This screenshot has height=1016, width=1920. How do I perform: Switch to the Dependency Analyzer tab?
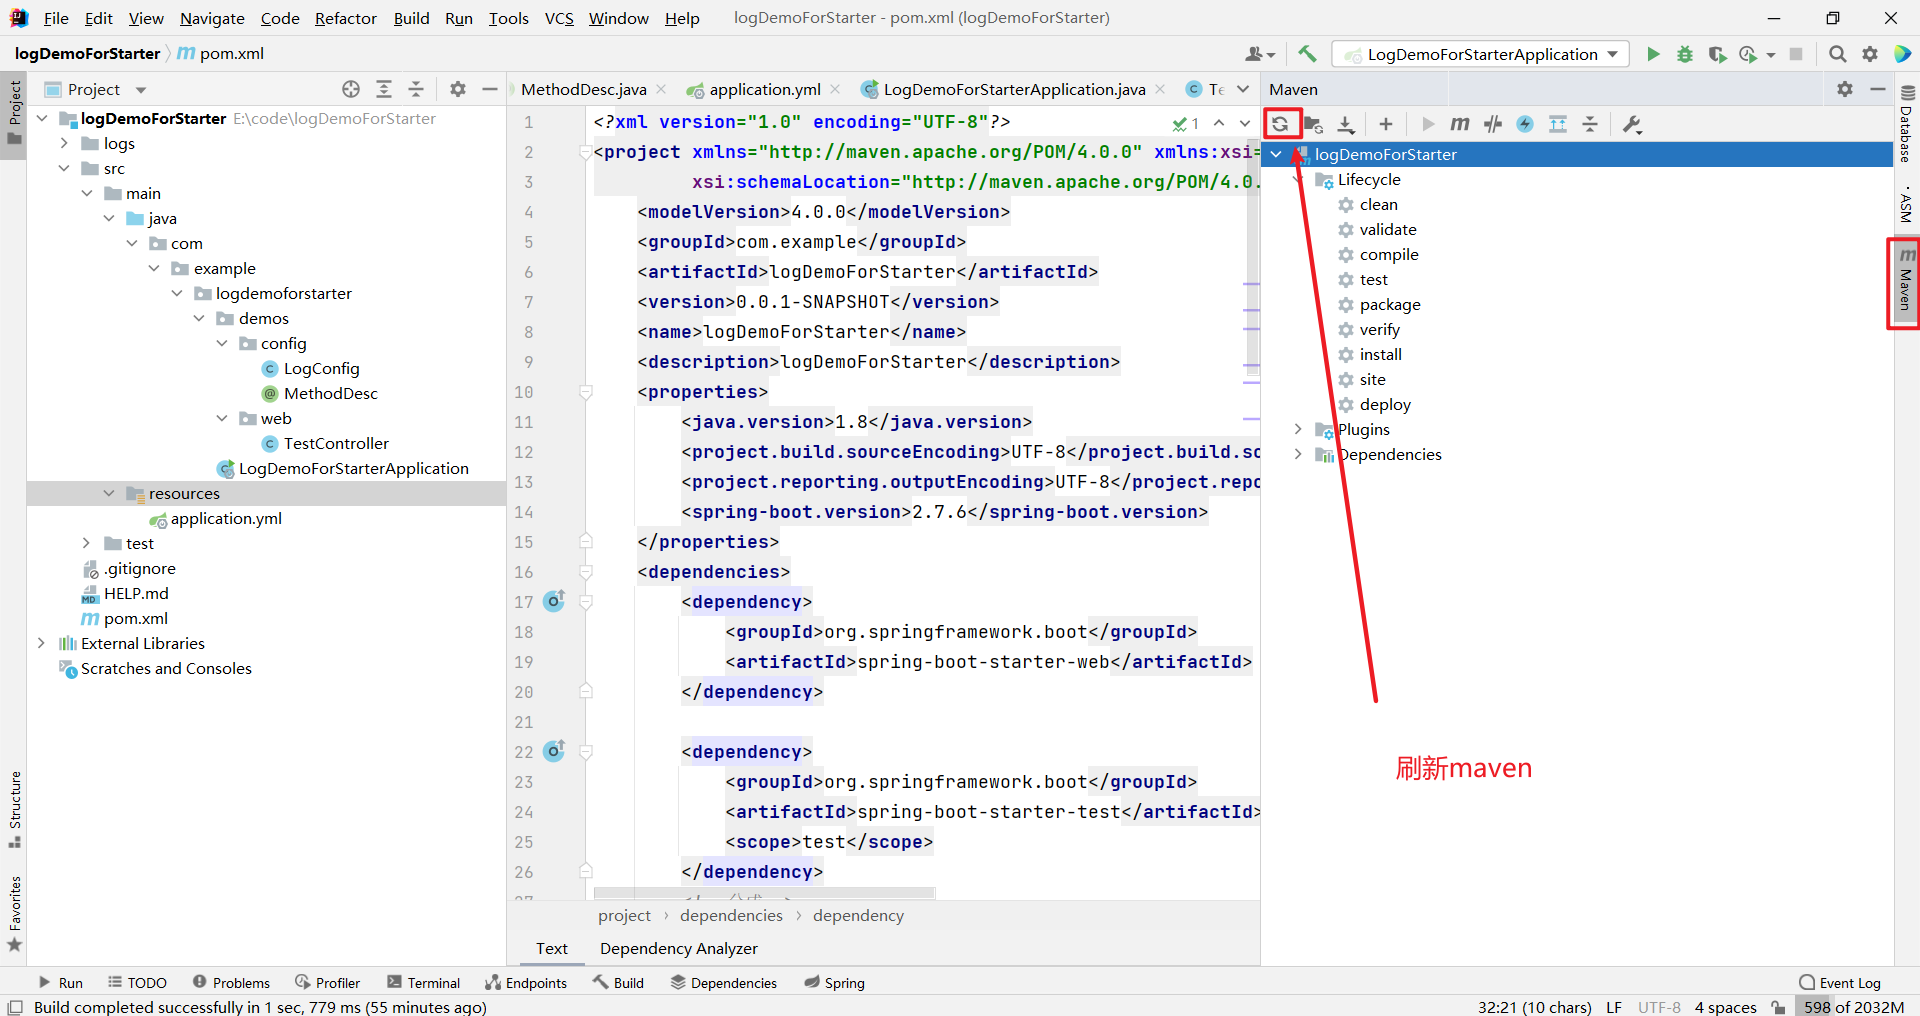[x=678, y=948]
